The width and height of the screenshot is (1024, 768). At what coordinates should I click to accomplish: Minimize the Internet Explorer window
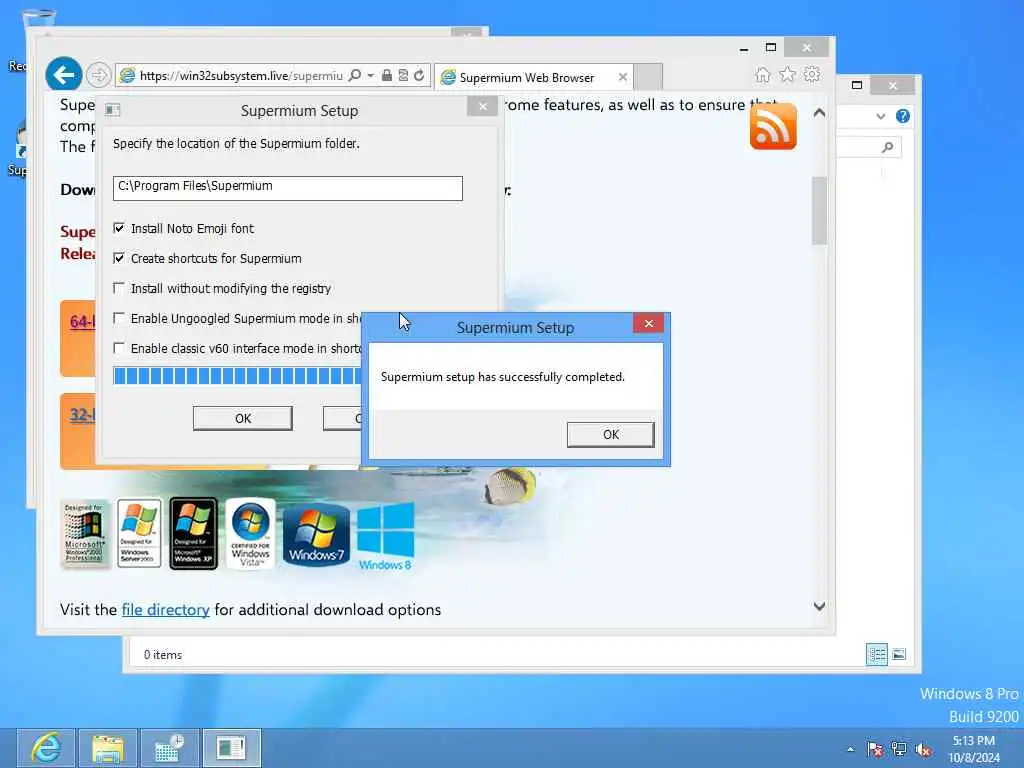[x=744, y=48]
